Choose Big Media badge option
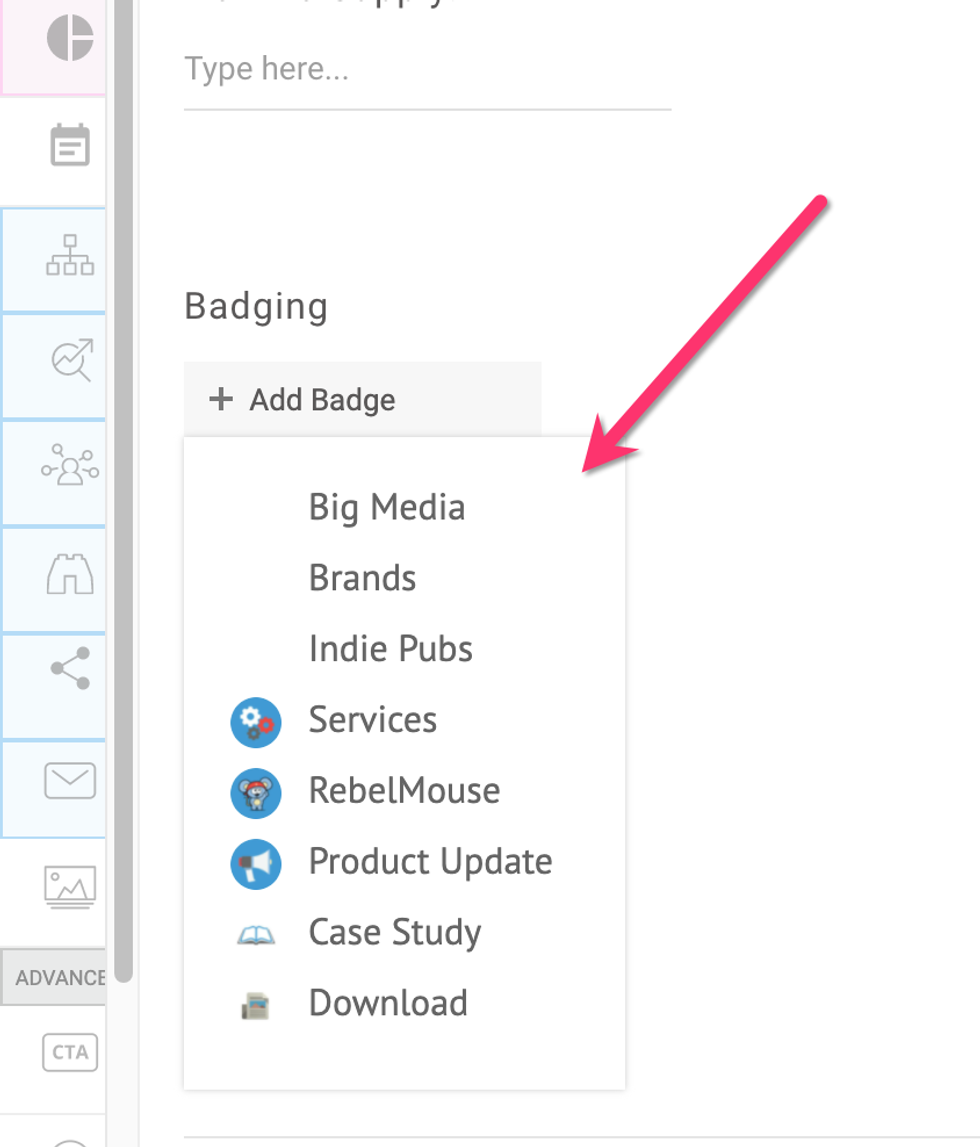 pyautogui.click(x=386, y=507)
